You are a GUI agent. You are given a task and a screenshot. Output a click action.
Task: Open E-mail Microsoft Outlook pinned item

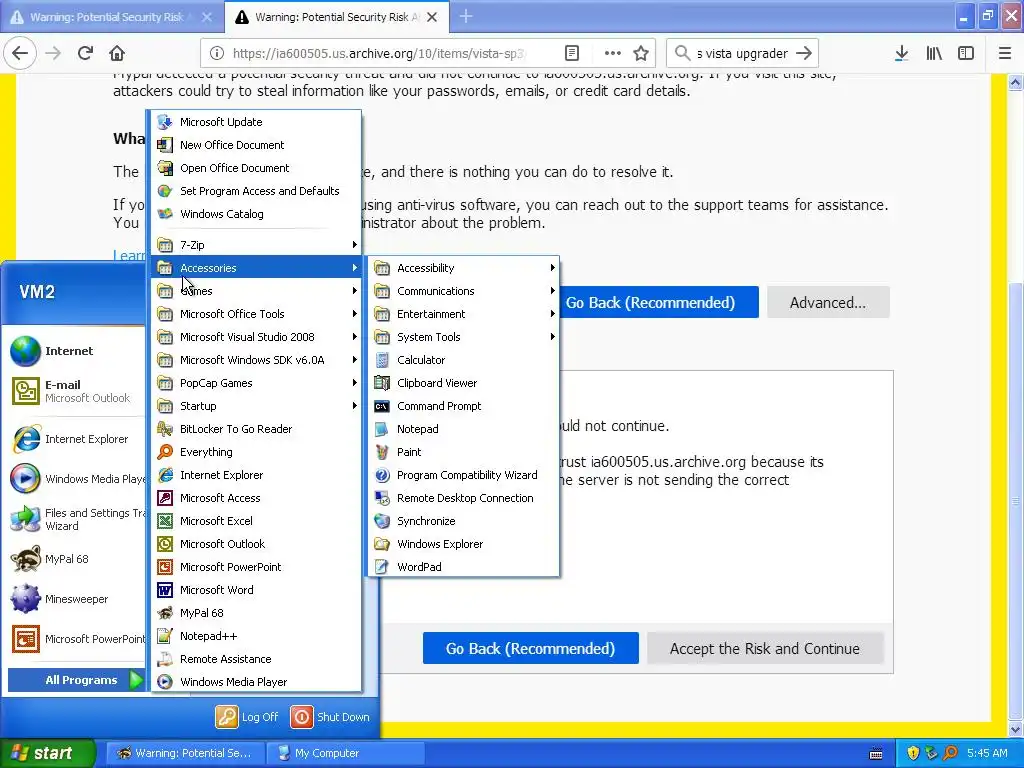click(x=75, y=391)
